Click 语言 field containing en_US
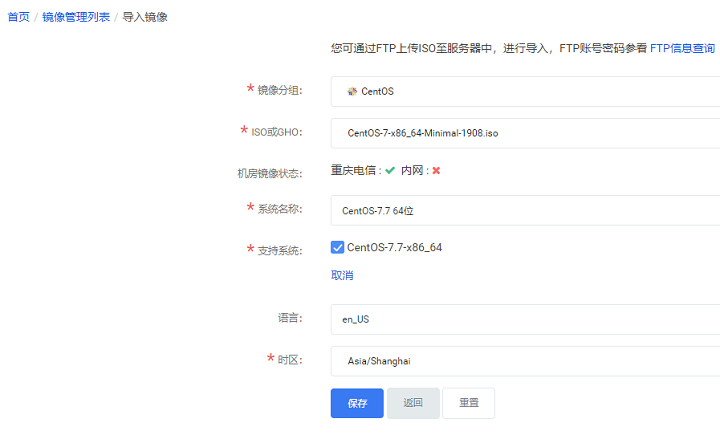720x435 pixels. point(525,319)
